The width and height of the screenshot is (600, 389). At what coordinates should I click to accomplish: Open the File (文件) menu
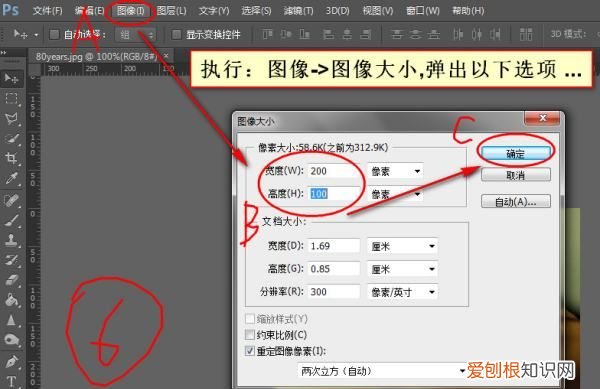click(x=47, y=11)
